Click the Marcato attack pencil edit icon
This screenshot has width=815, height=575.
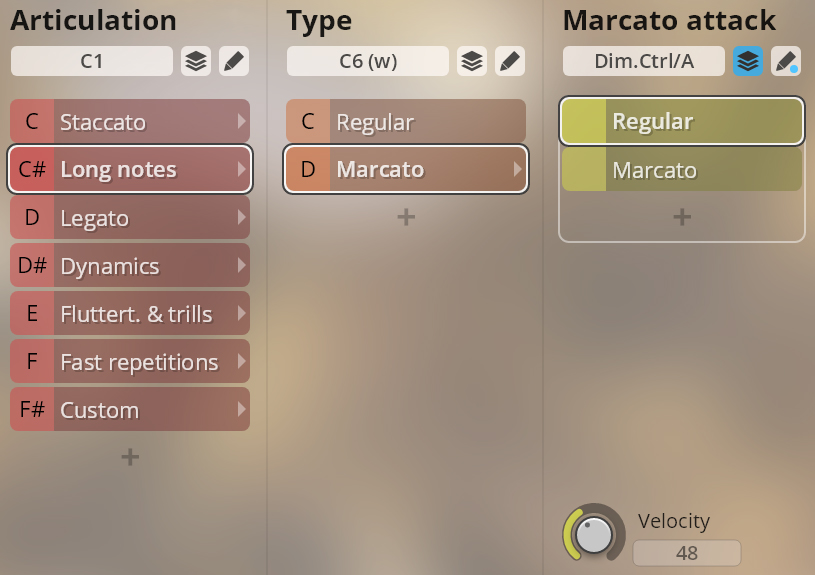pyautogui.click(x=785, y=61)
